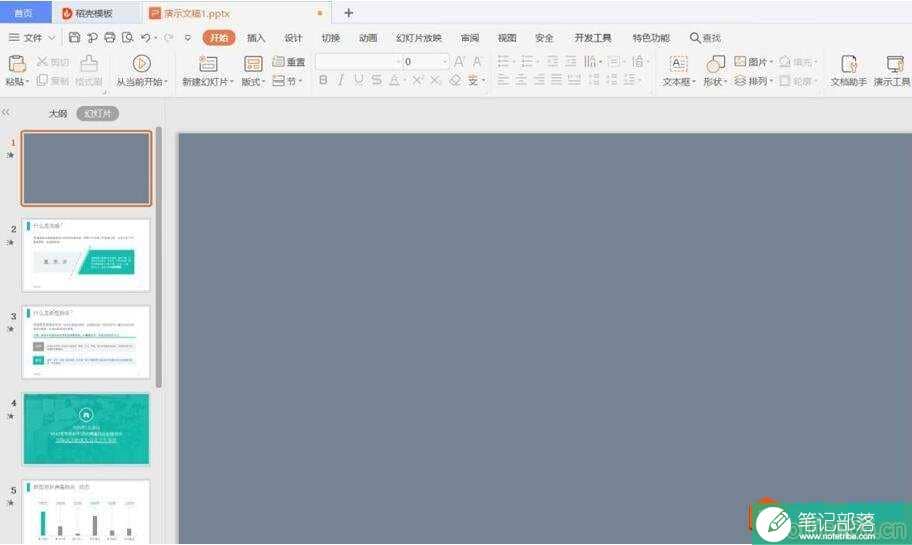Click the Cut (剪切) scissors icon

[x=42, y=61]
